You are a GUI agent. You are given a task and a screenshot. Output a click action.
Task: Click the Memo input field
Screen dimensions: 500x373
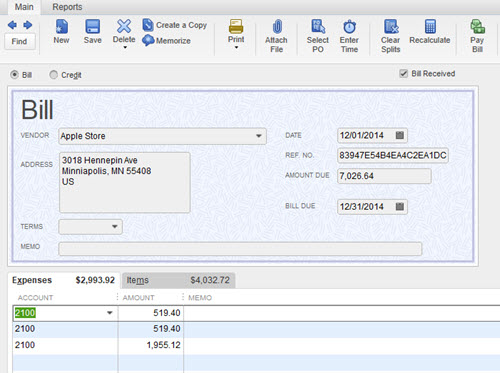tap(240, 249)
